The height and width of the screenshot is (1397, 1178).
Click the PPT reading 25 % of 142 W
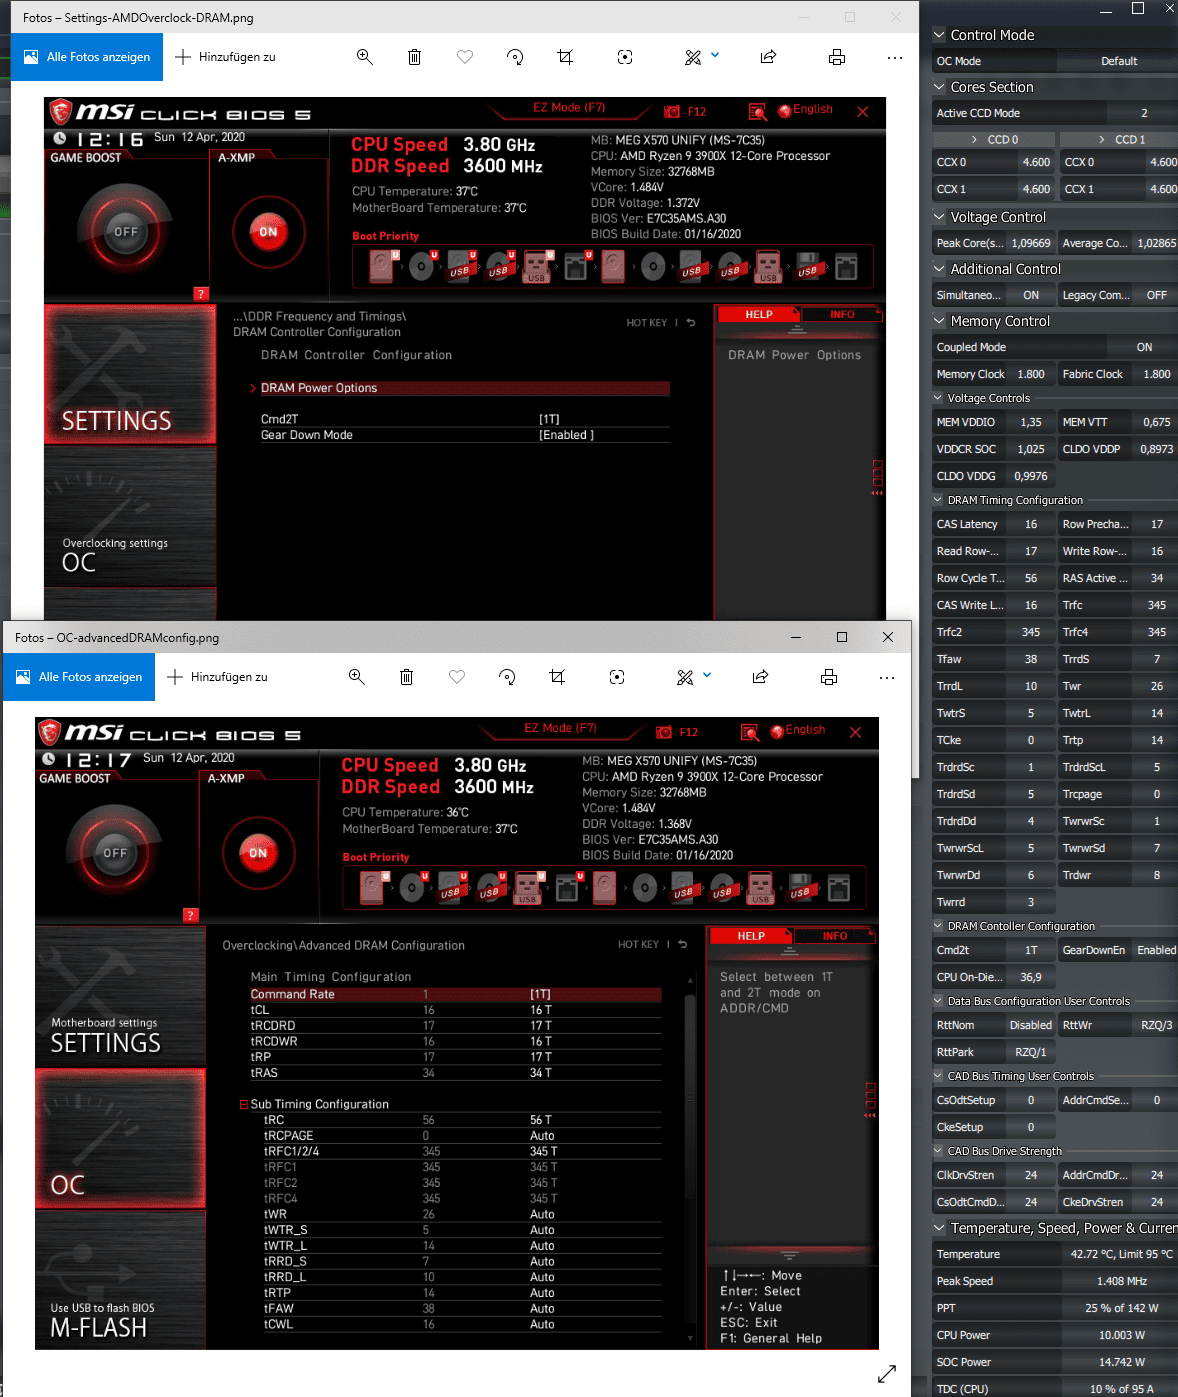point(1121,1308)
